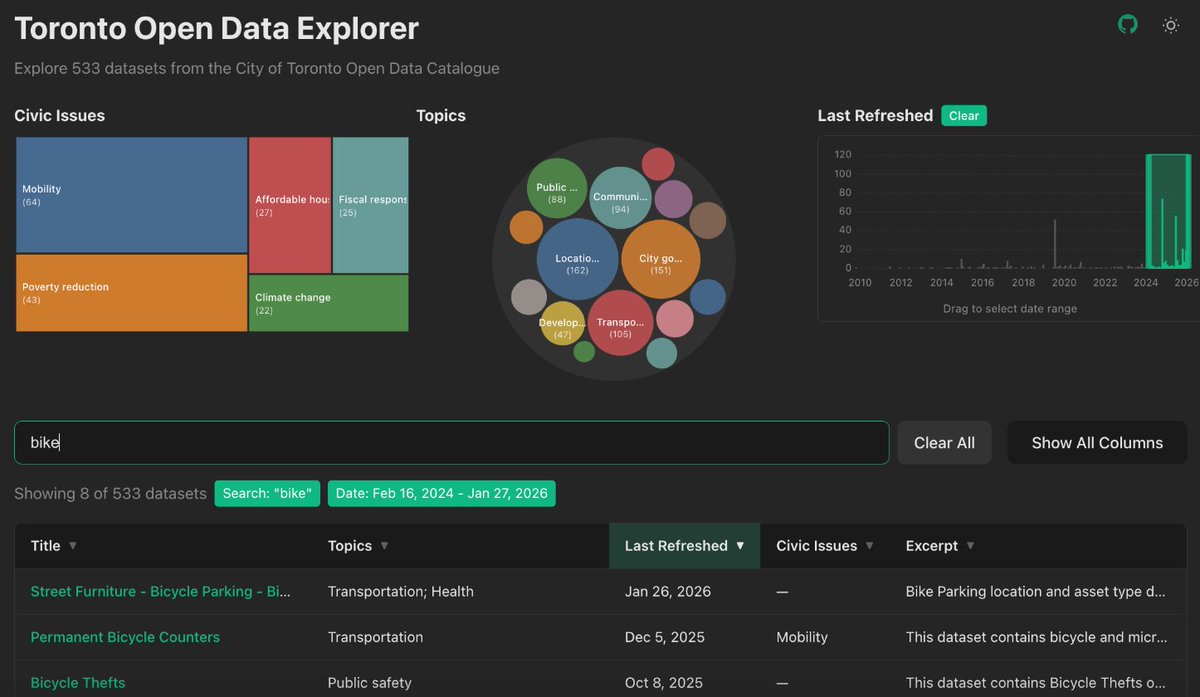Toggle the light/dark theme sun icon
This screenshot has width=1200, height=697.
[1171, 25]
